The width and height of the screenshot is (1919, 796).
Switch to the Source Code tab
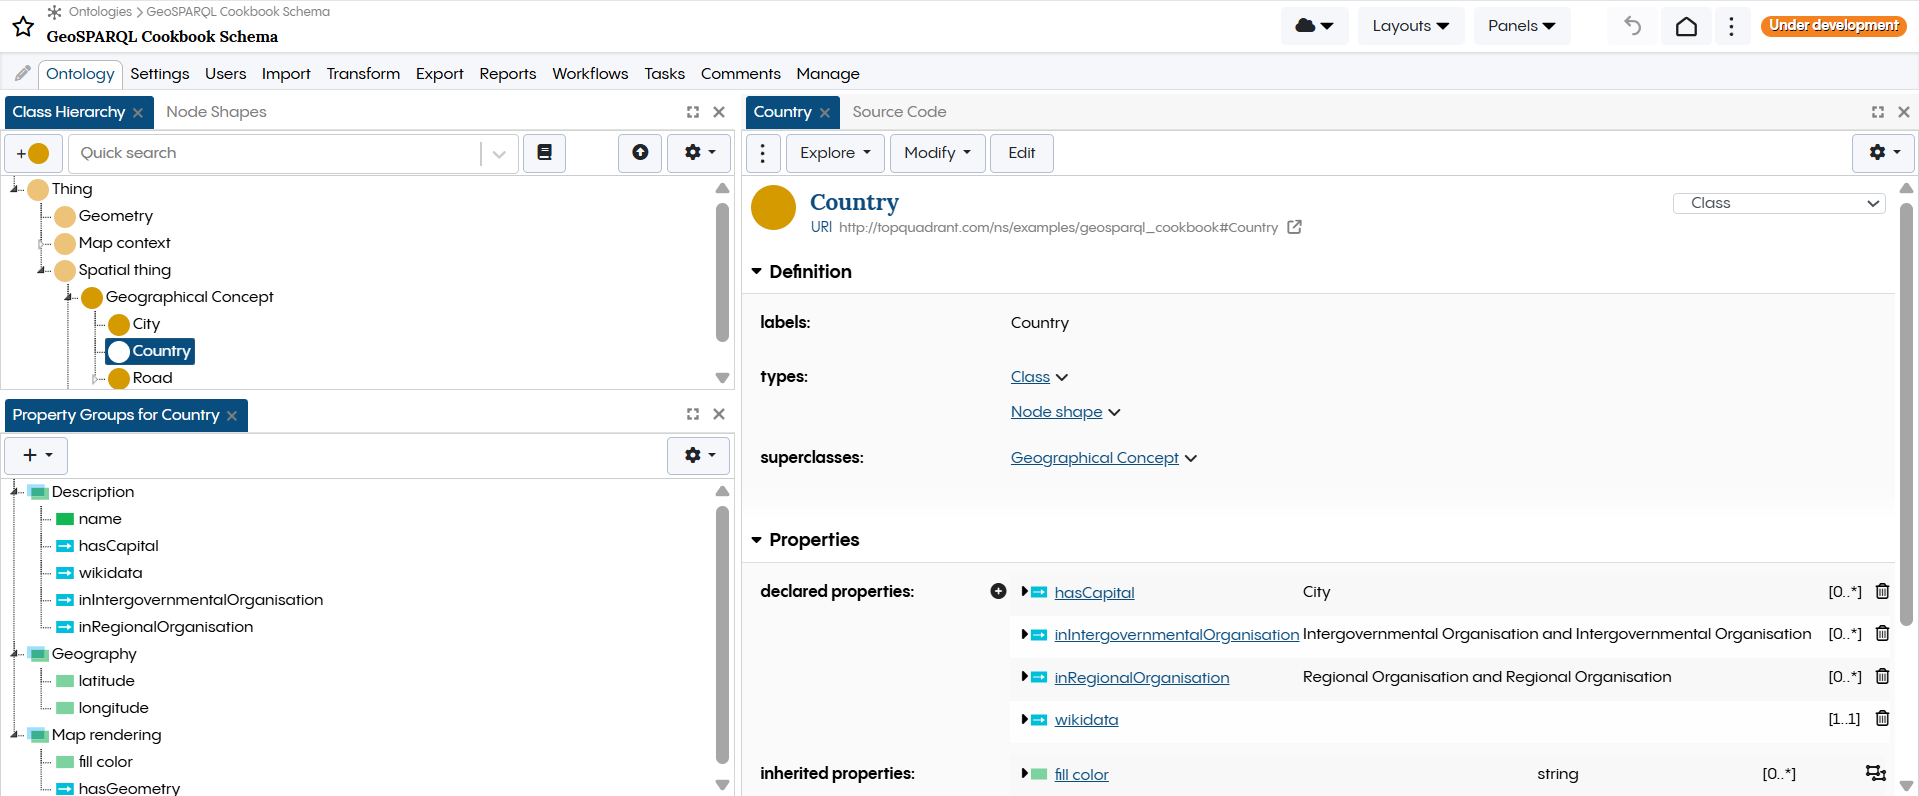point(898,112)
